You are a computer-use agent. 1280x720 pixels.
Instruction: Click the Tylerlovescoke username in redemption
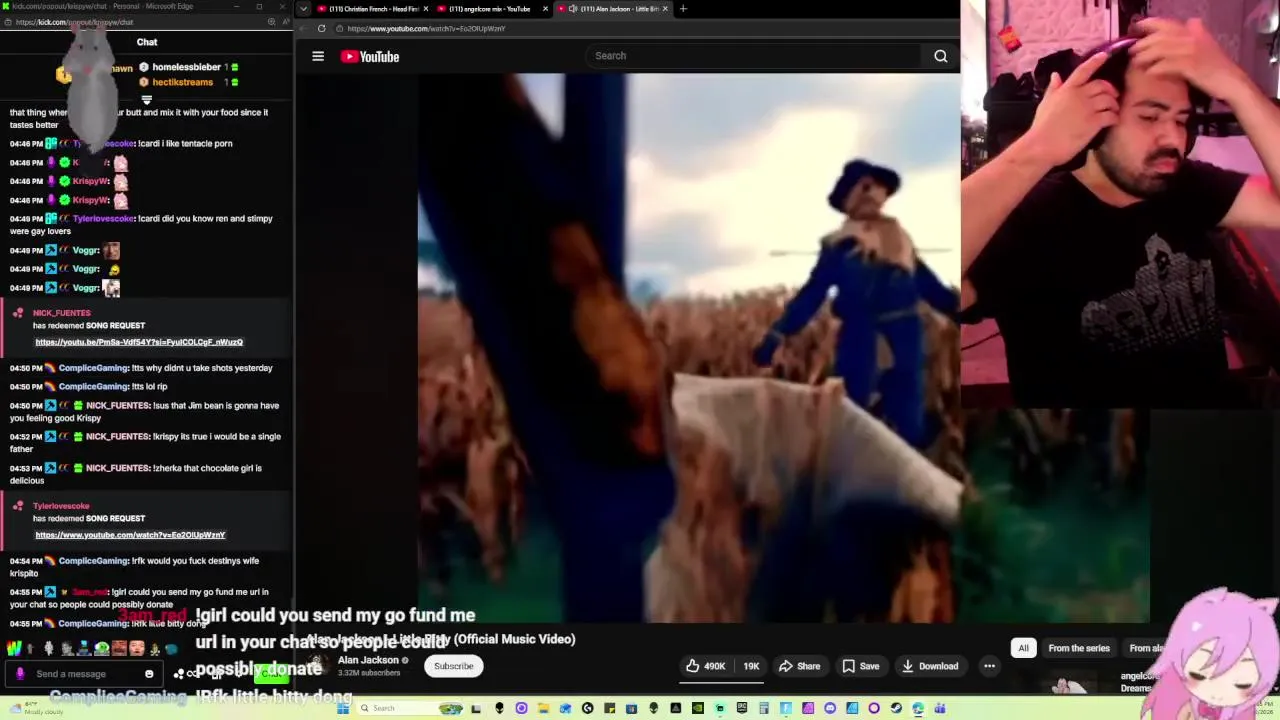tap(61, 506)
